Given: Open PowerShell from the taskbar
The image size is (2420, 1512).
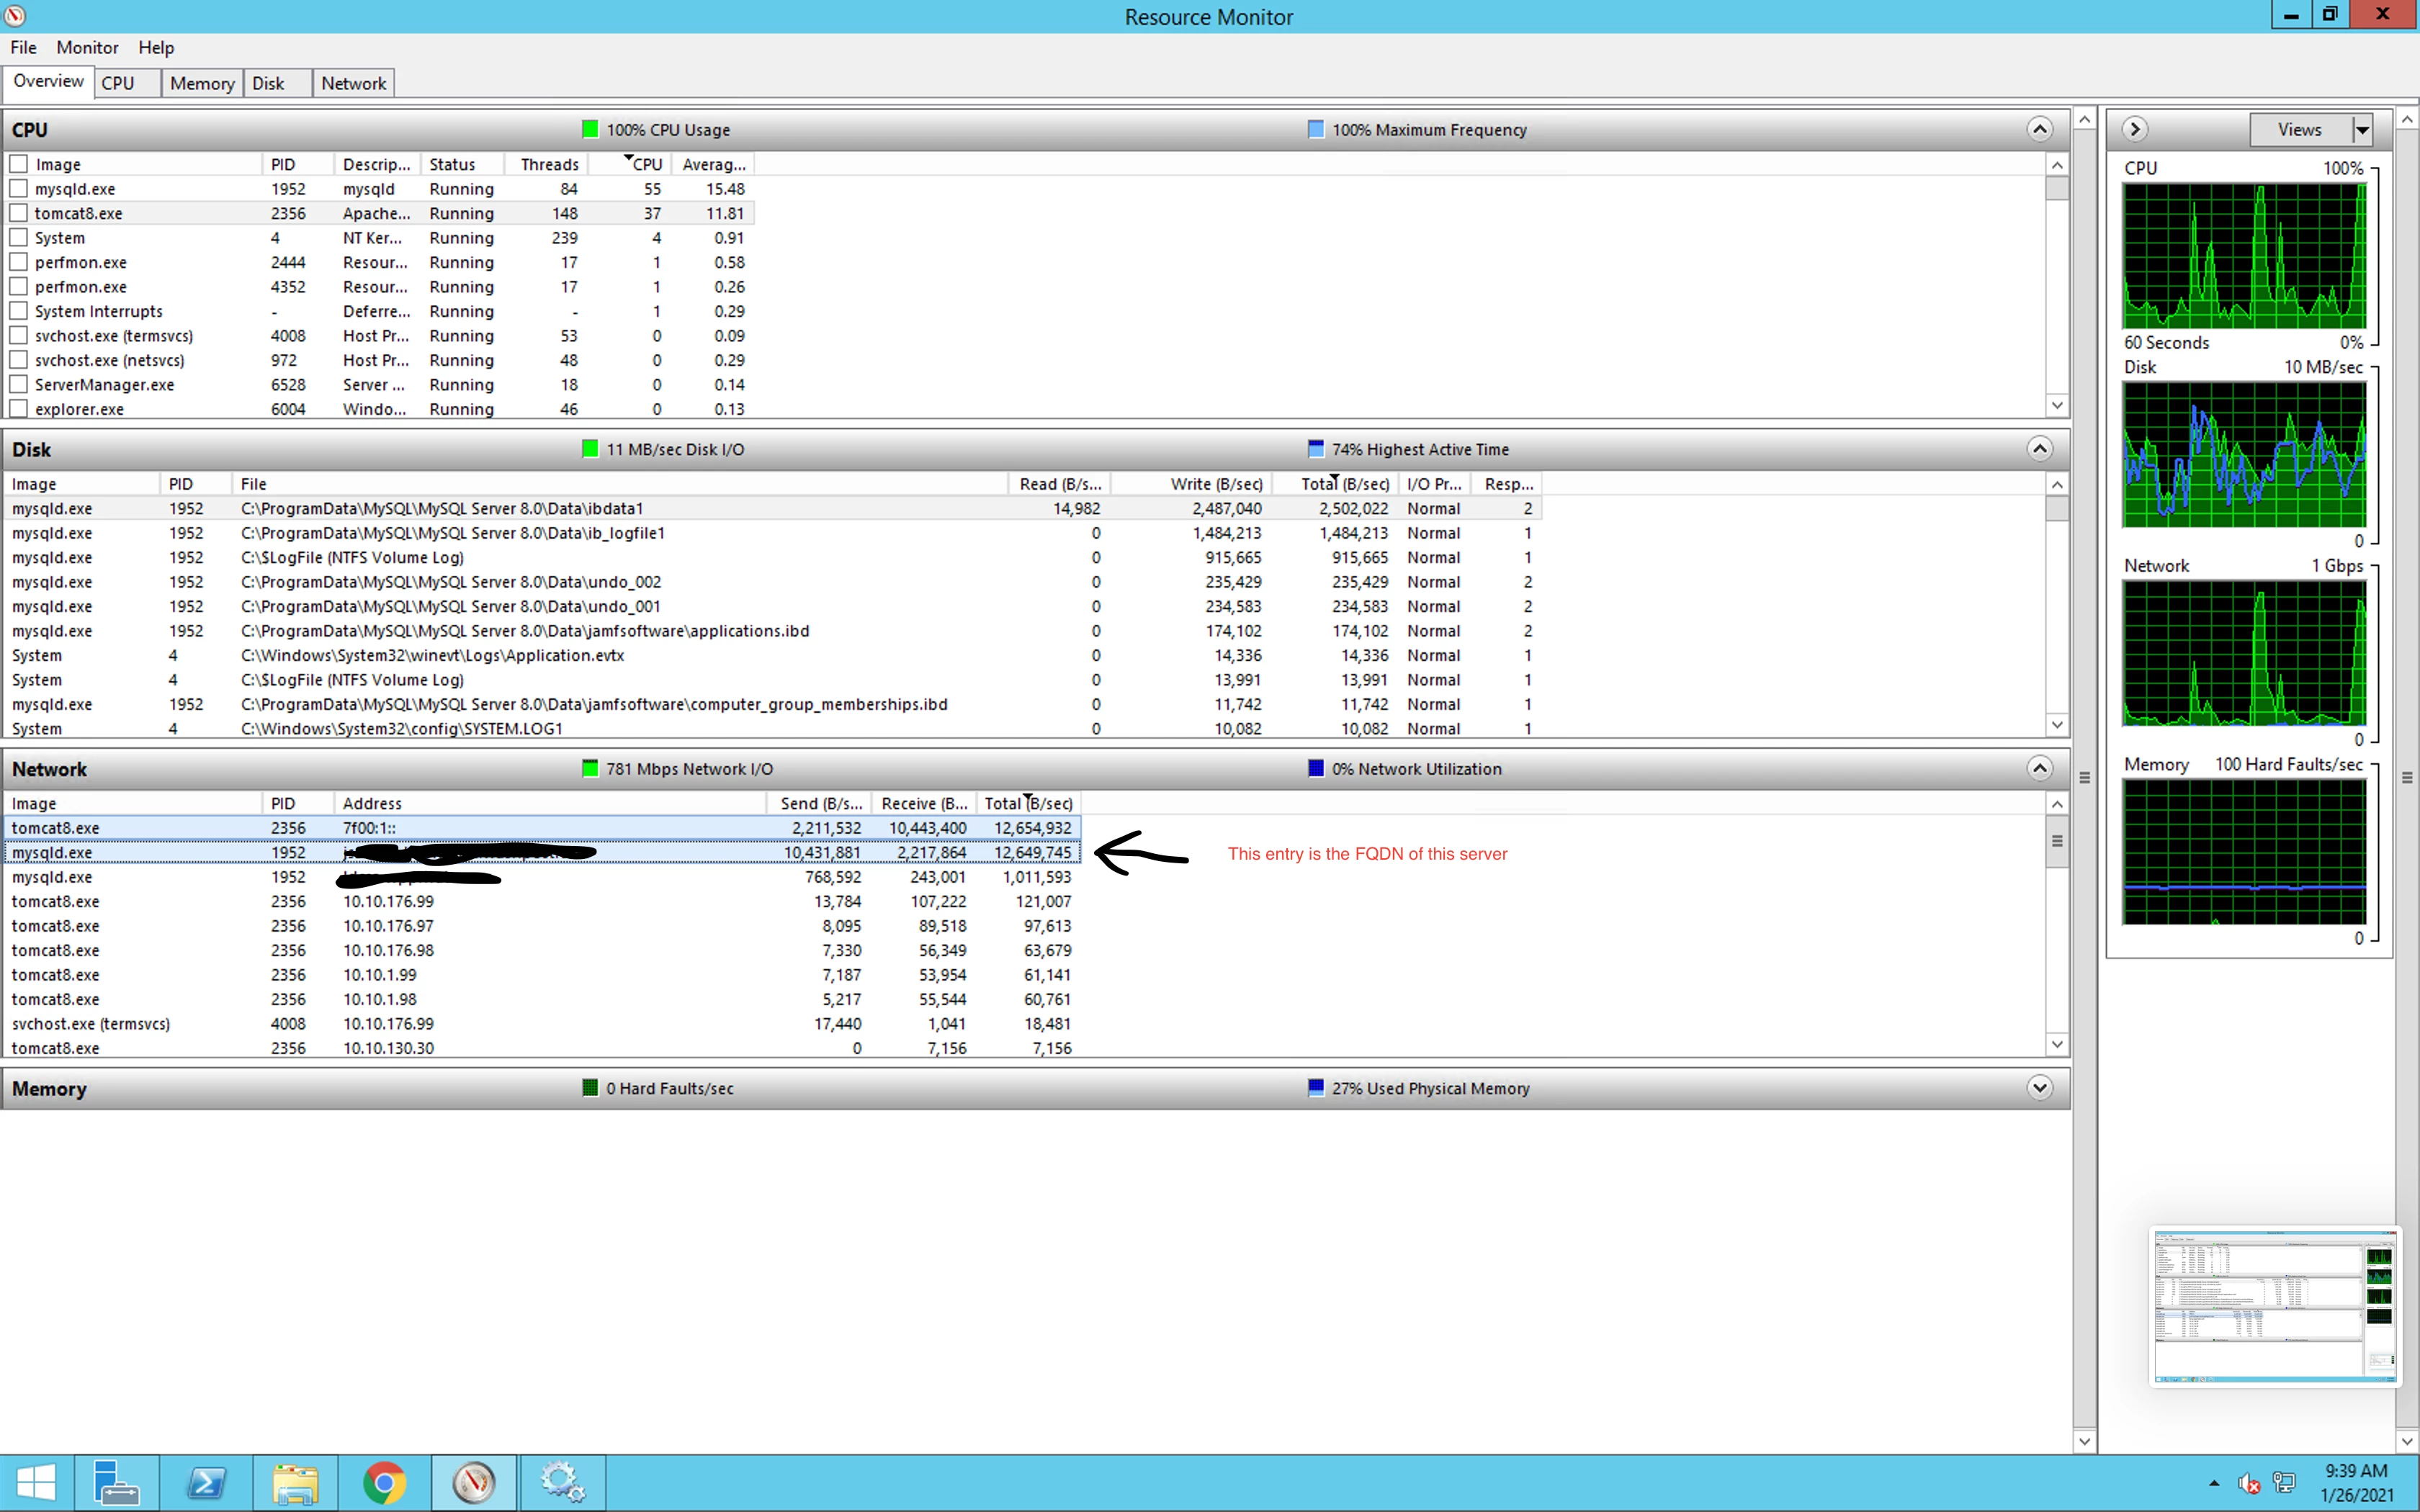Looking at the screenshot, I should click(206, 1483).
